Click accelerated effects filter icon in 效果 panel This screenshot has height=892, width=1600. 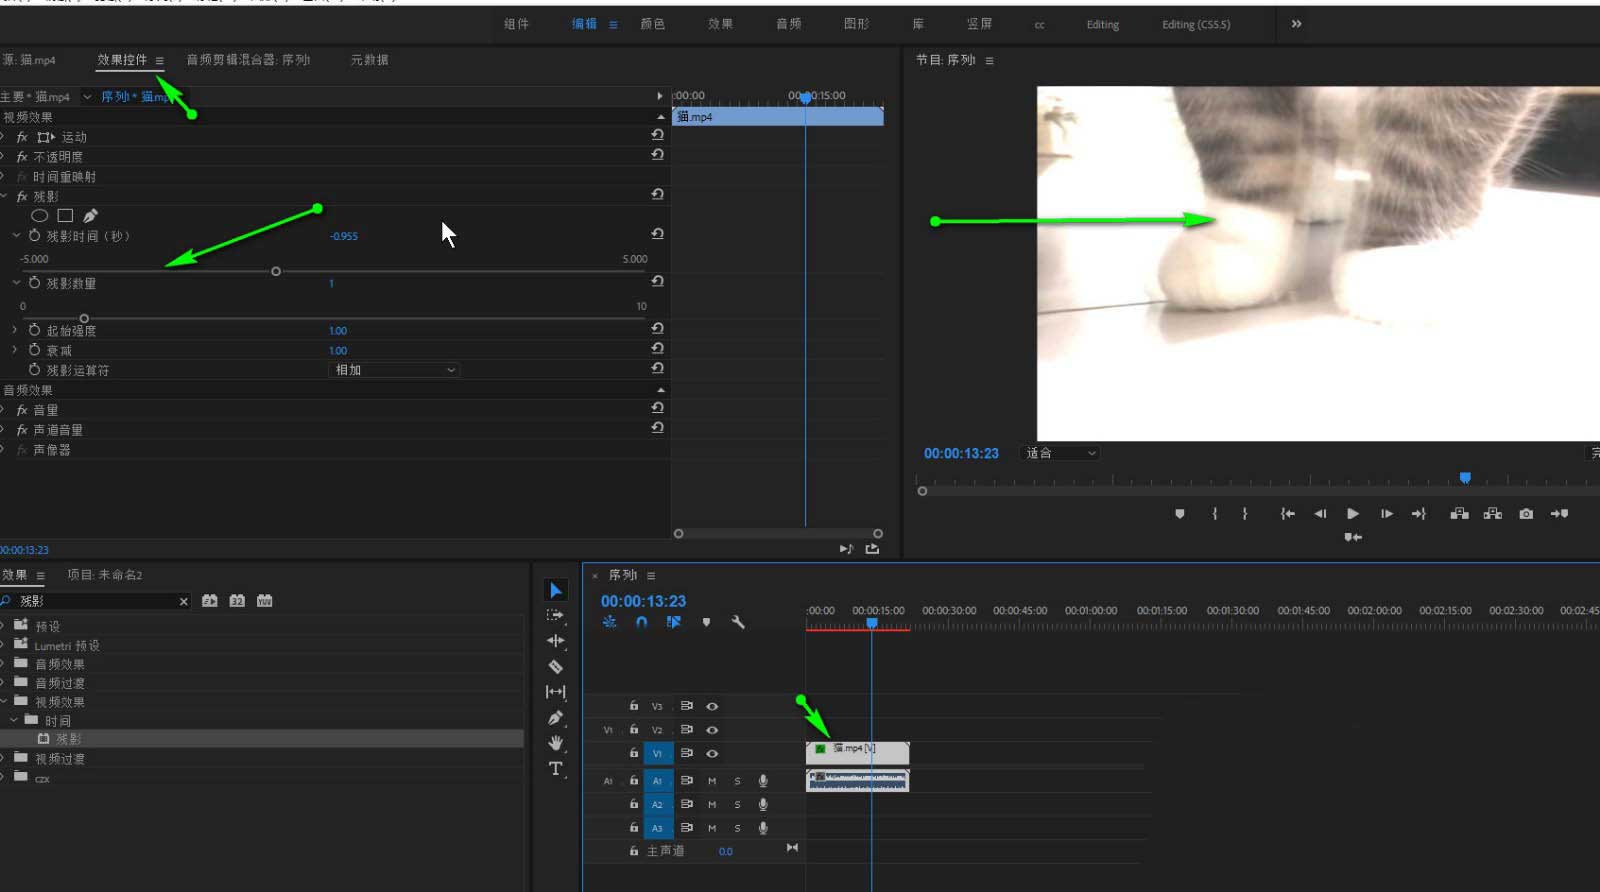(210, 601)
